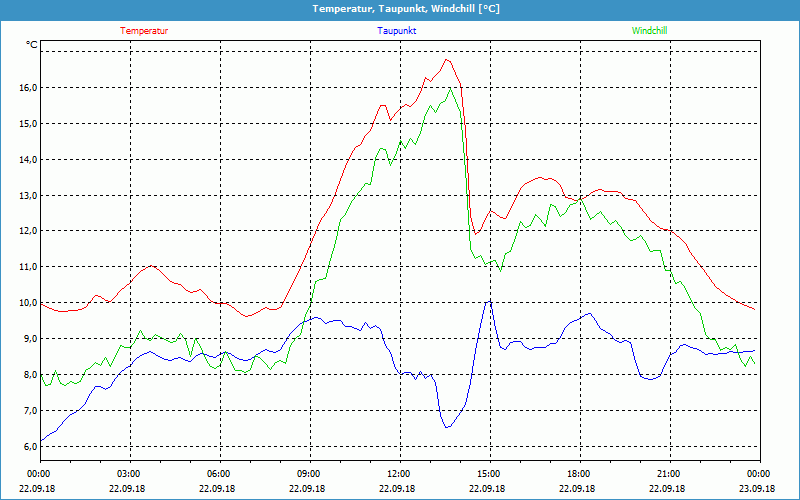Click the 09:00 time axis label
This screenshot has height=500, width=800.
pyautogui.click(x=310, y=474)
